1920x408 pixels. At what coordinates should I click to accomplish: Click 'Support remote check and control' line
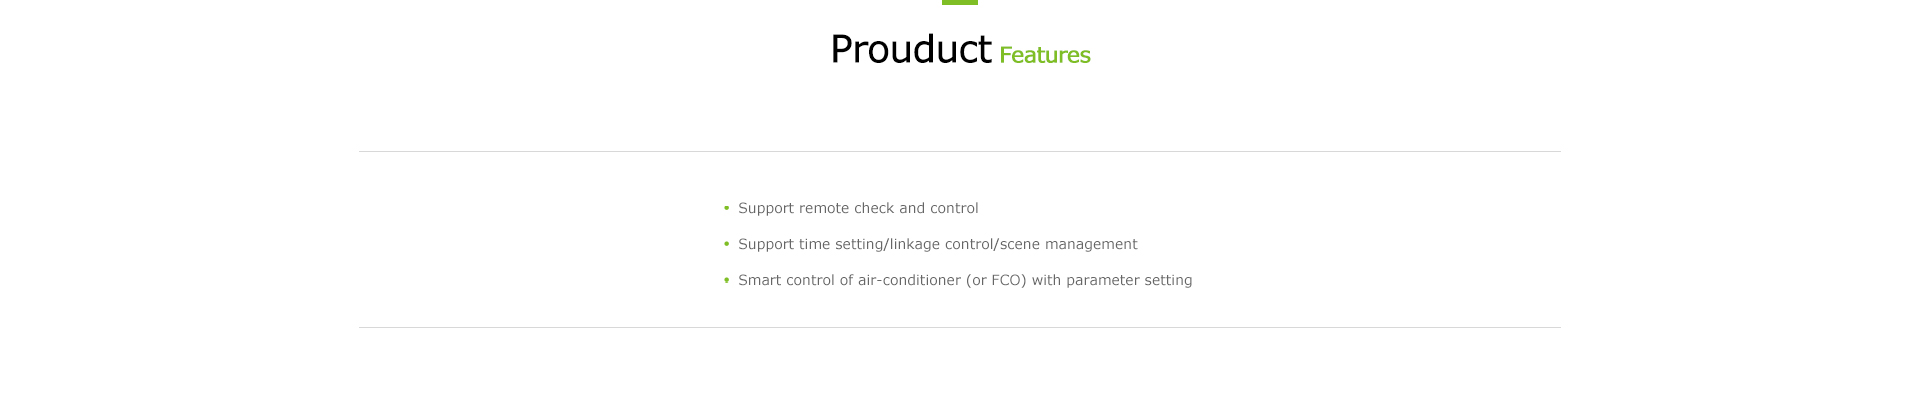[858, 208]
